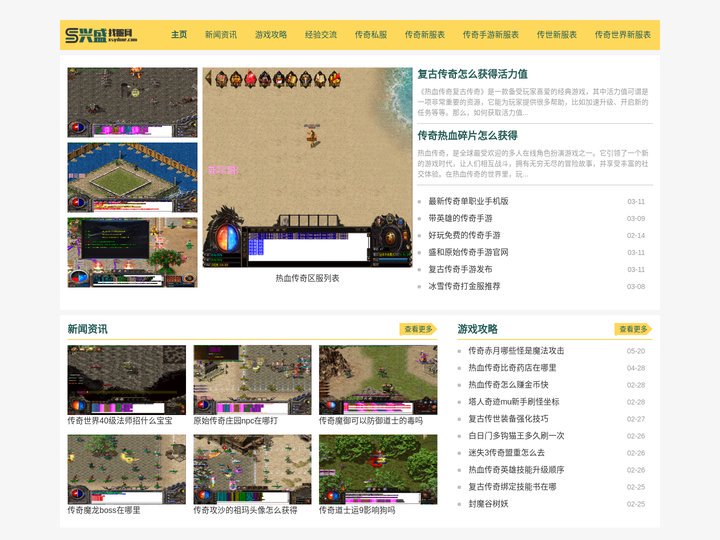Viewport: 720px width, 540px height.
Task: Open caption link 传奇魔龙boss在哪里
Action: pyautogui.click(x=104, y=510)
